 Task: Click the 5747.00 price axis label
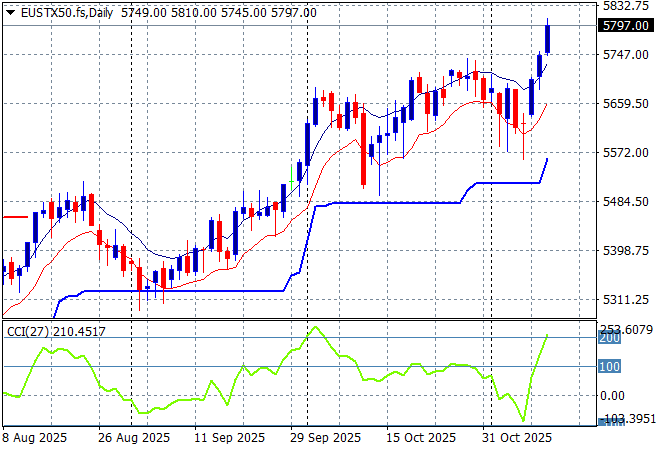coord(626,54)
